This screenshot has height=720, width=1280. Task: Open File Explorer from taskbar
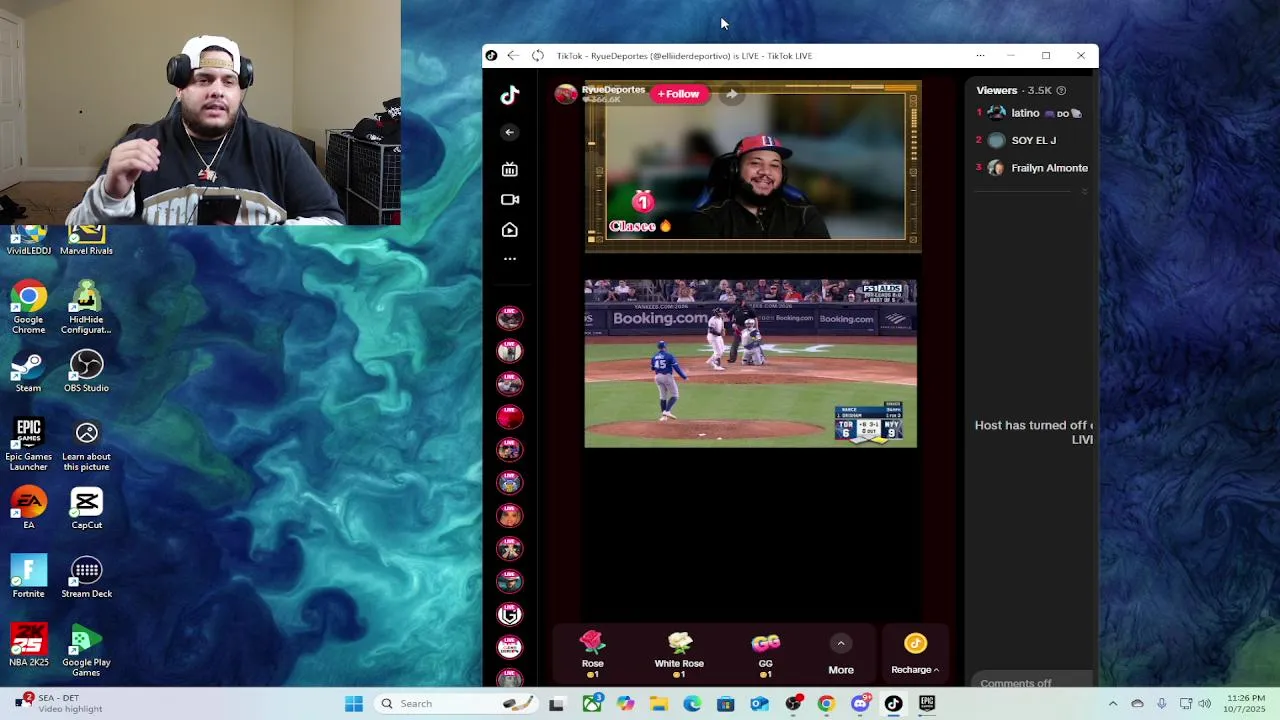[x=659, y=704]
